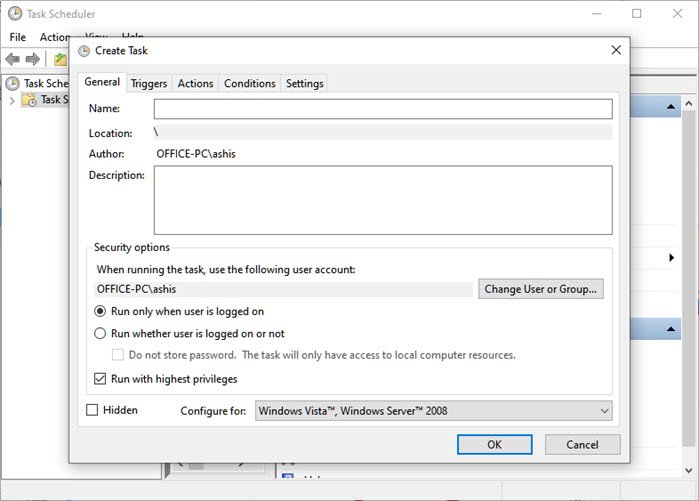699x501 pixels.
Task: Click into the Name text field
Action: (382, 109)
